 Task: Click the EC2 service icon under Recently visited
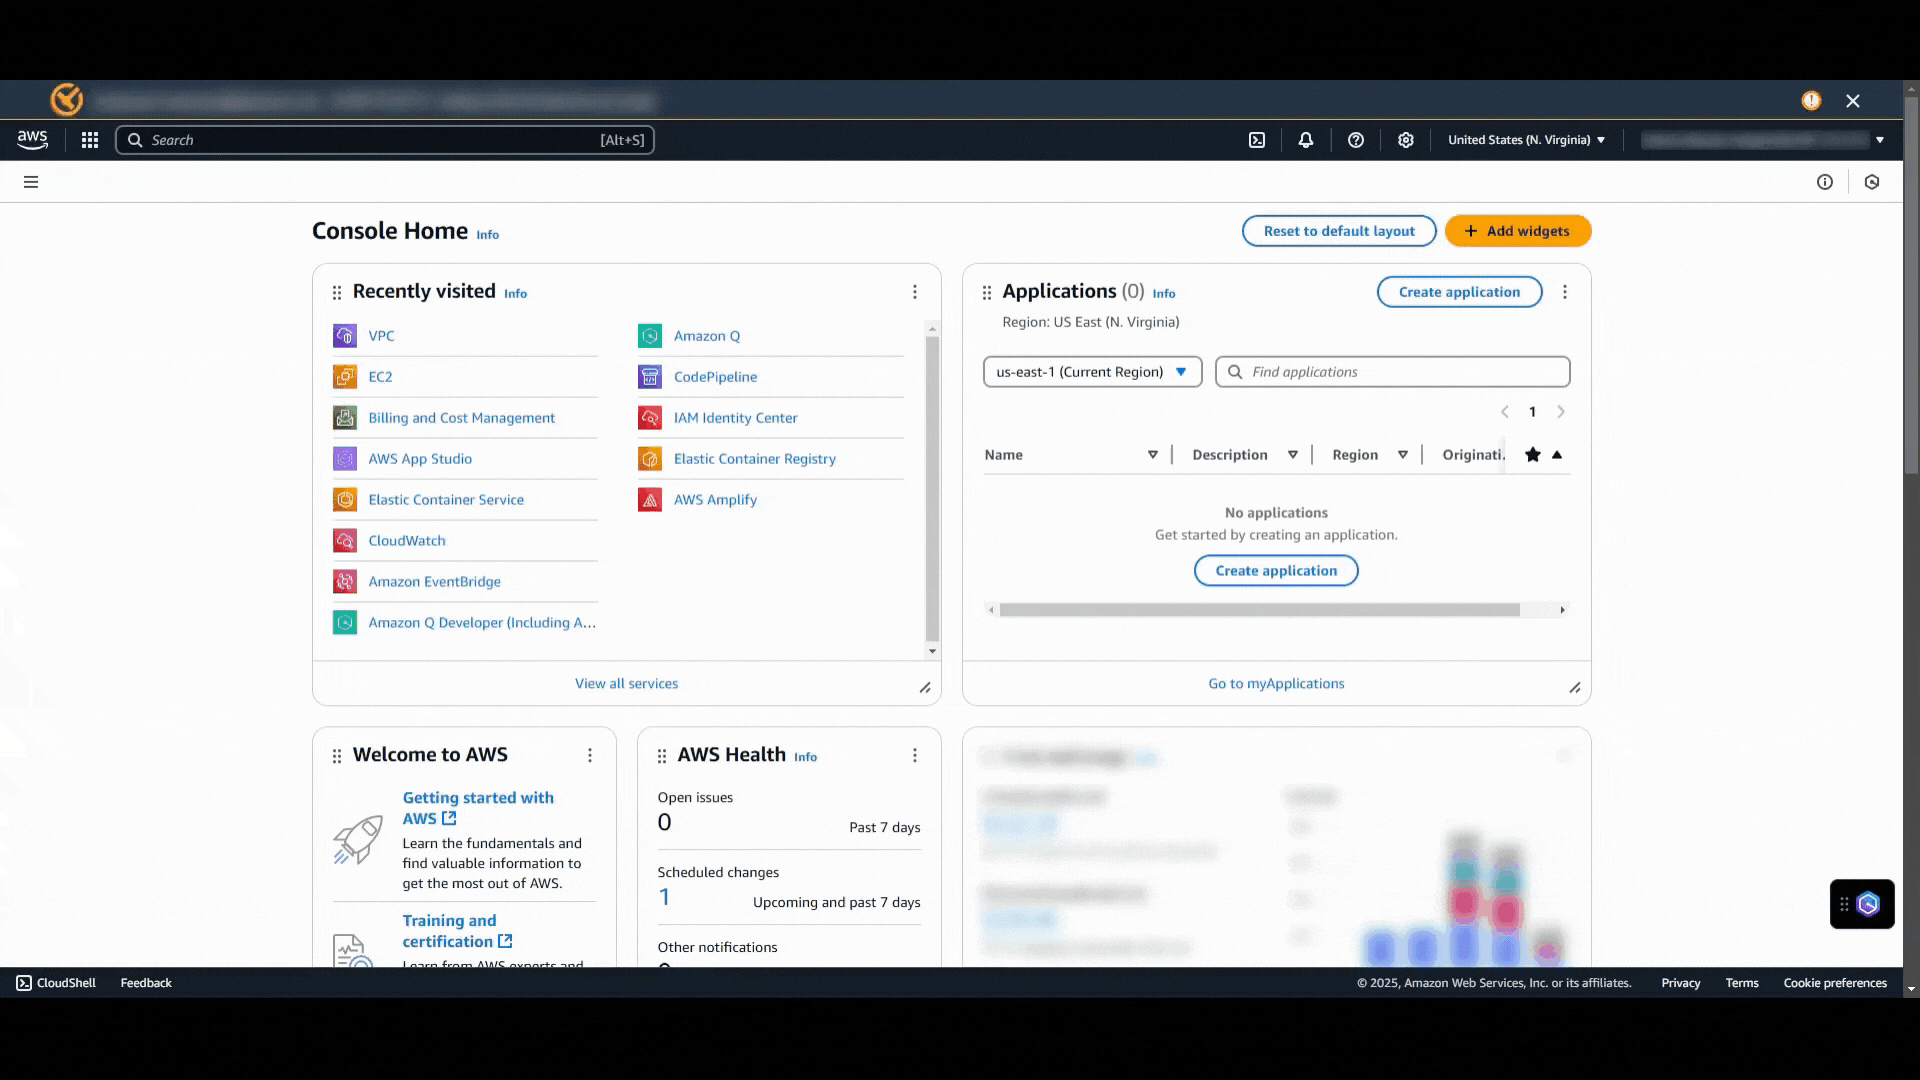click(345, 377)
